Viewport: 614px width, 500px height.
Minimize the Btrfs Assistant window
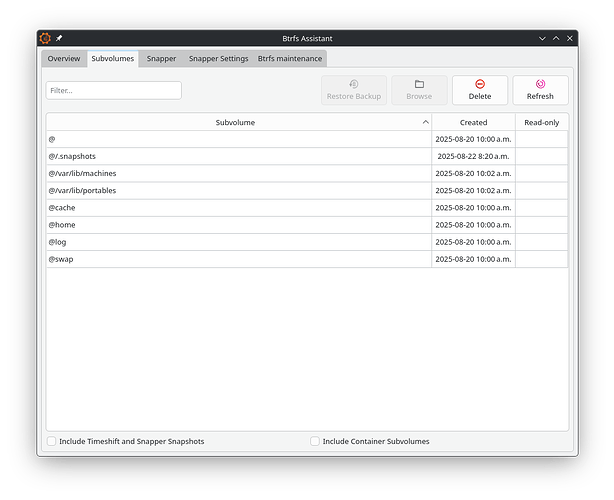542,38
